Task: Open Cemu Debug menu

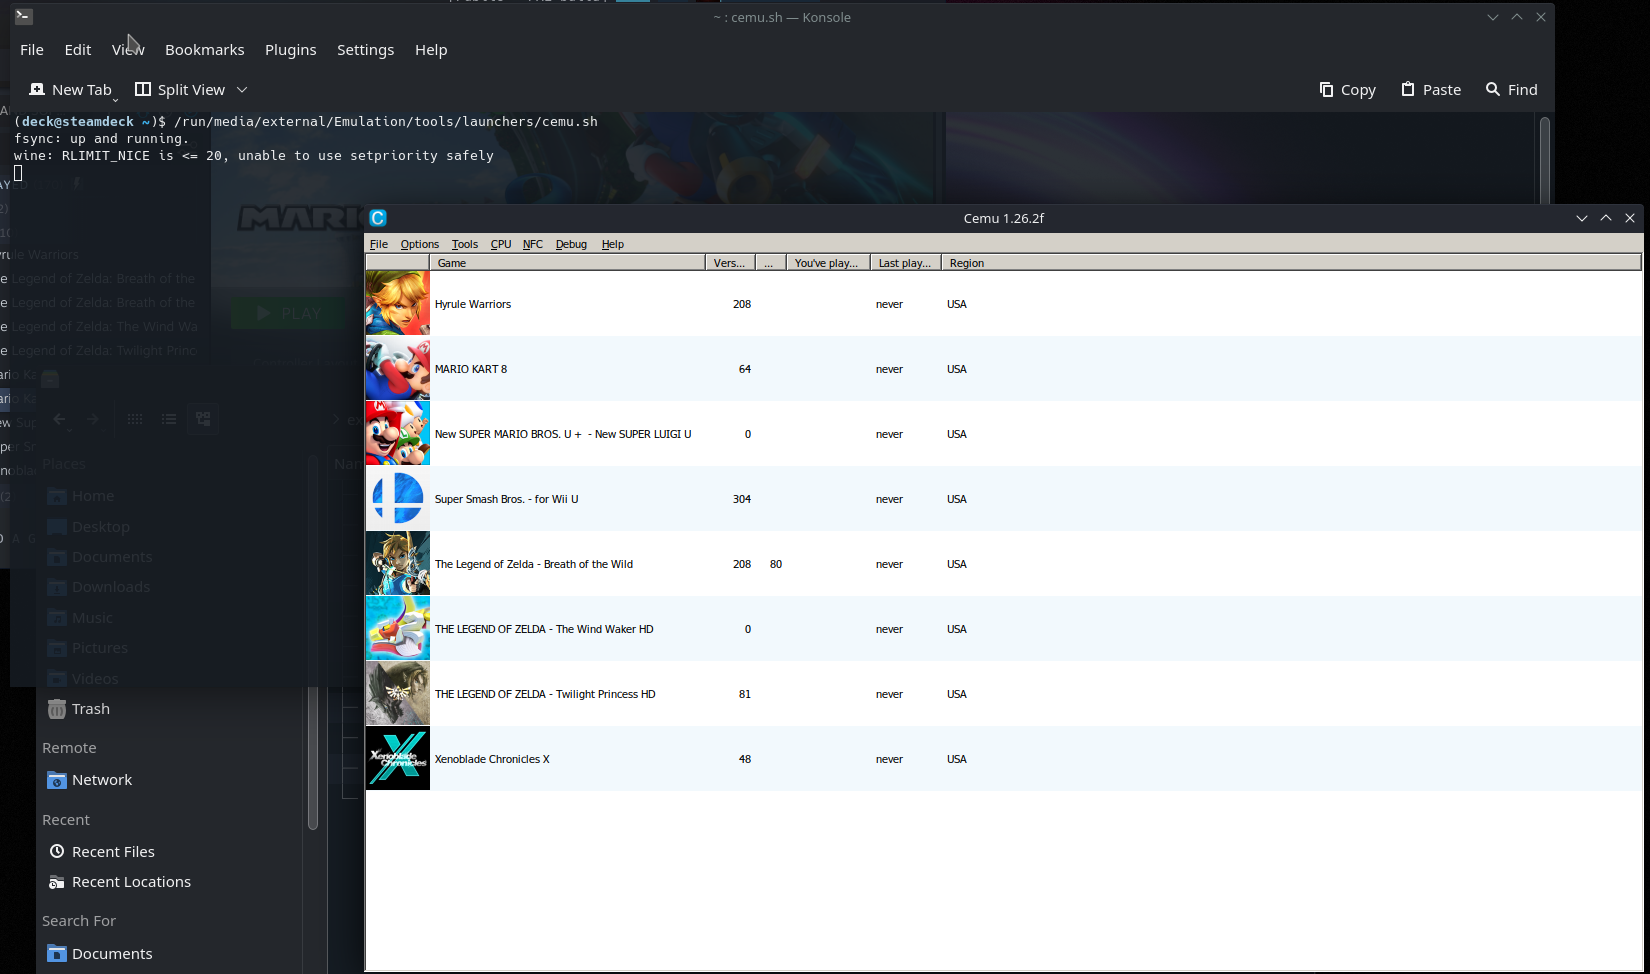Action: (571, 244)
